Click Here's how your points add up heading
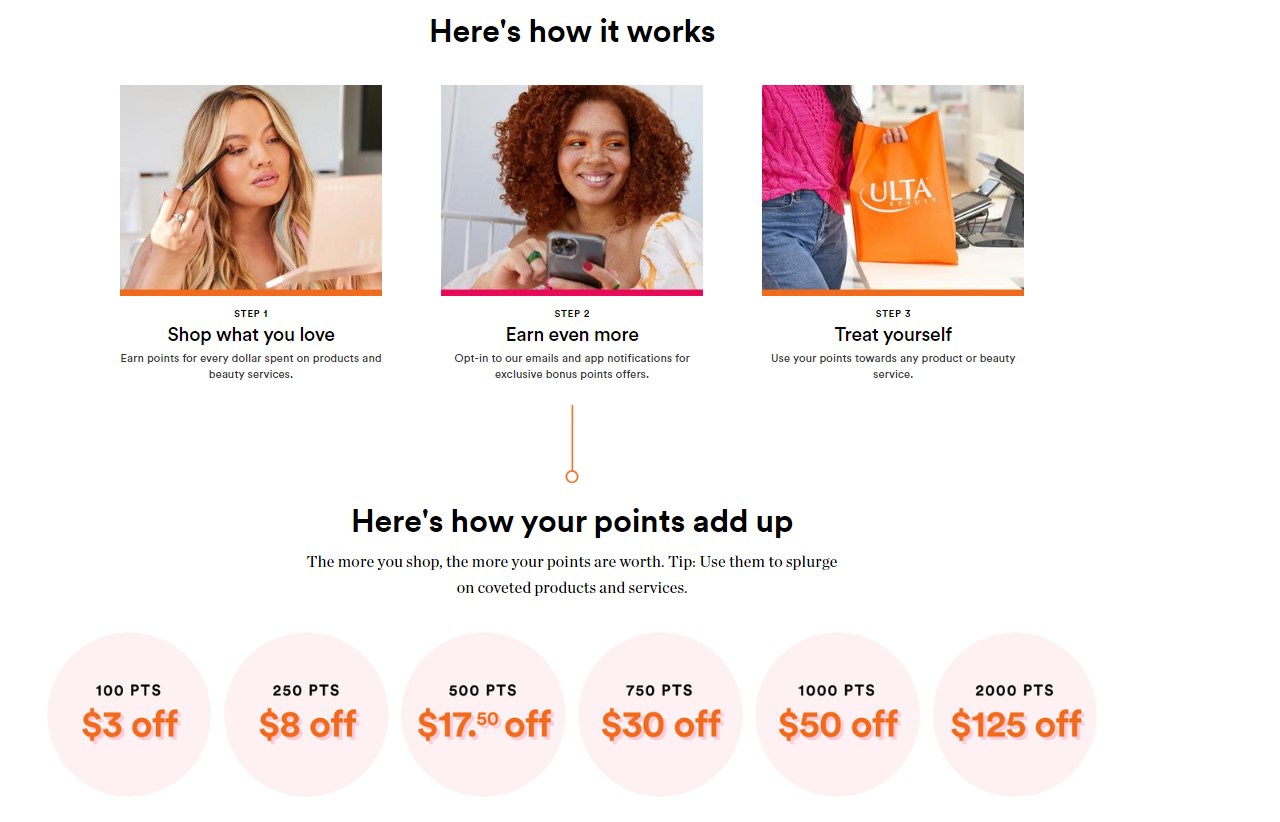 [572, 521]
